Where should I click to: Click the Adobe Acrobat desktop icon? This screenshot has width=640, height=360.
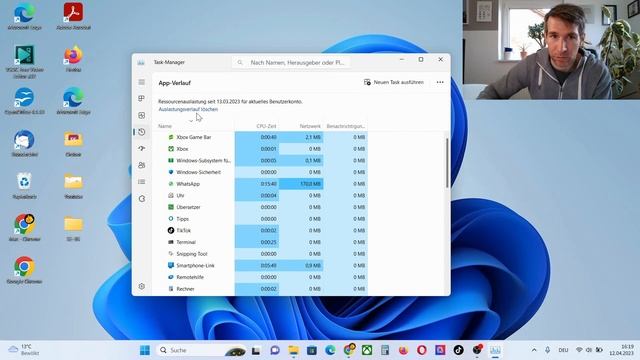(x=73, y=16)
